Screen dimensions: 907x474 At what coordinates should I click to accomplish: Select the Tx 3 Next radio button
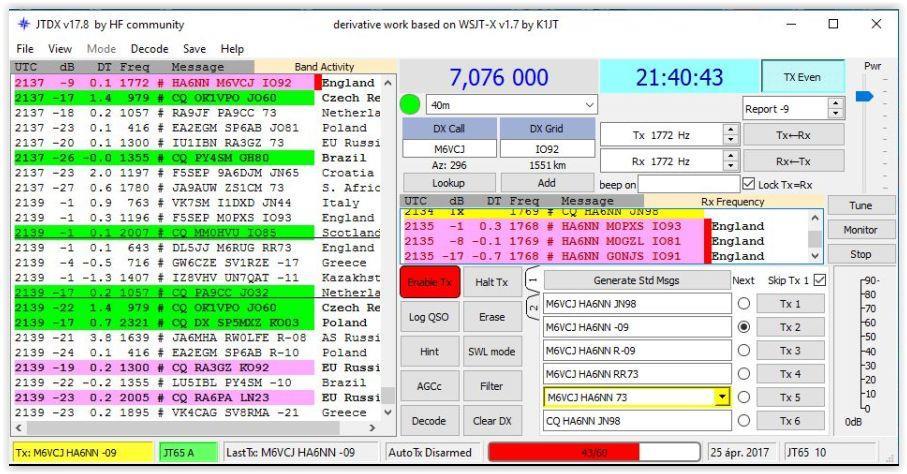[744, 350]
